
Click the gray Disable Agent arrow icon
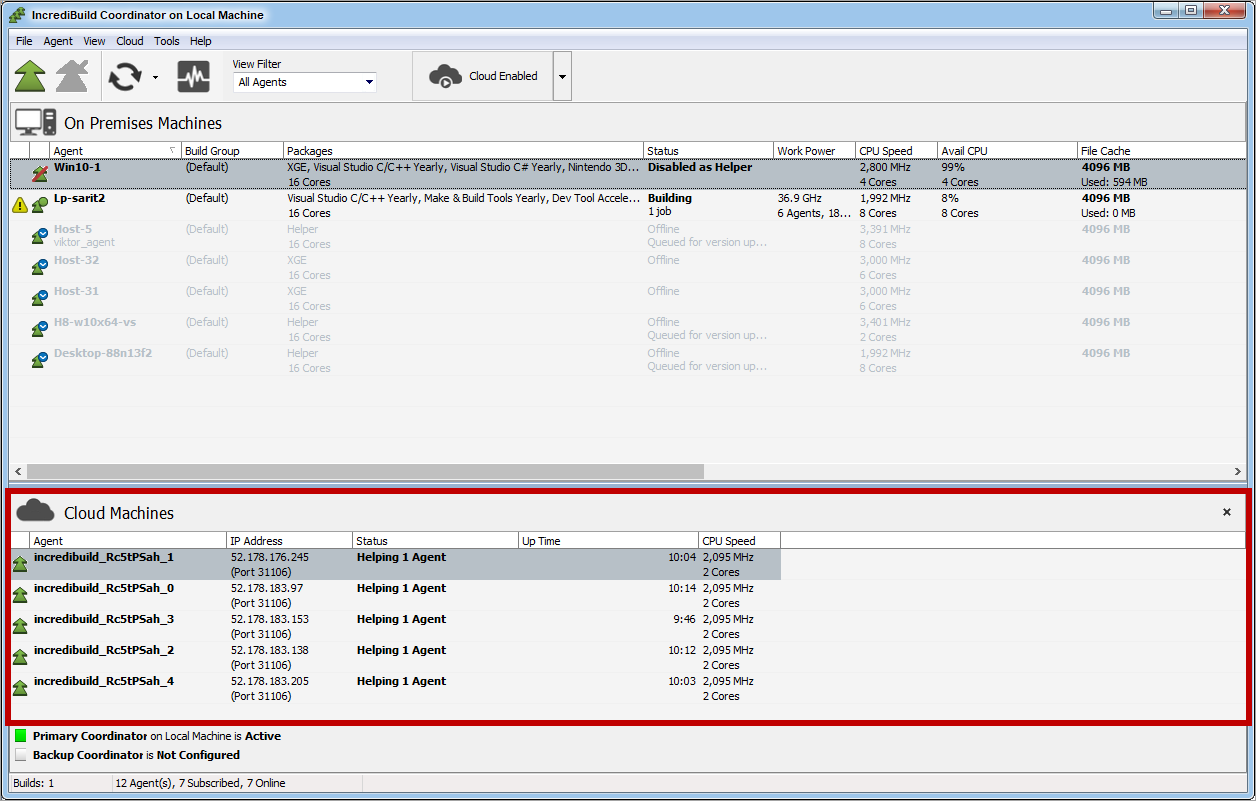click(72, 76)
